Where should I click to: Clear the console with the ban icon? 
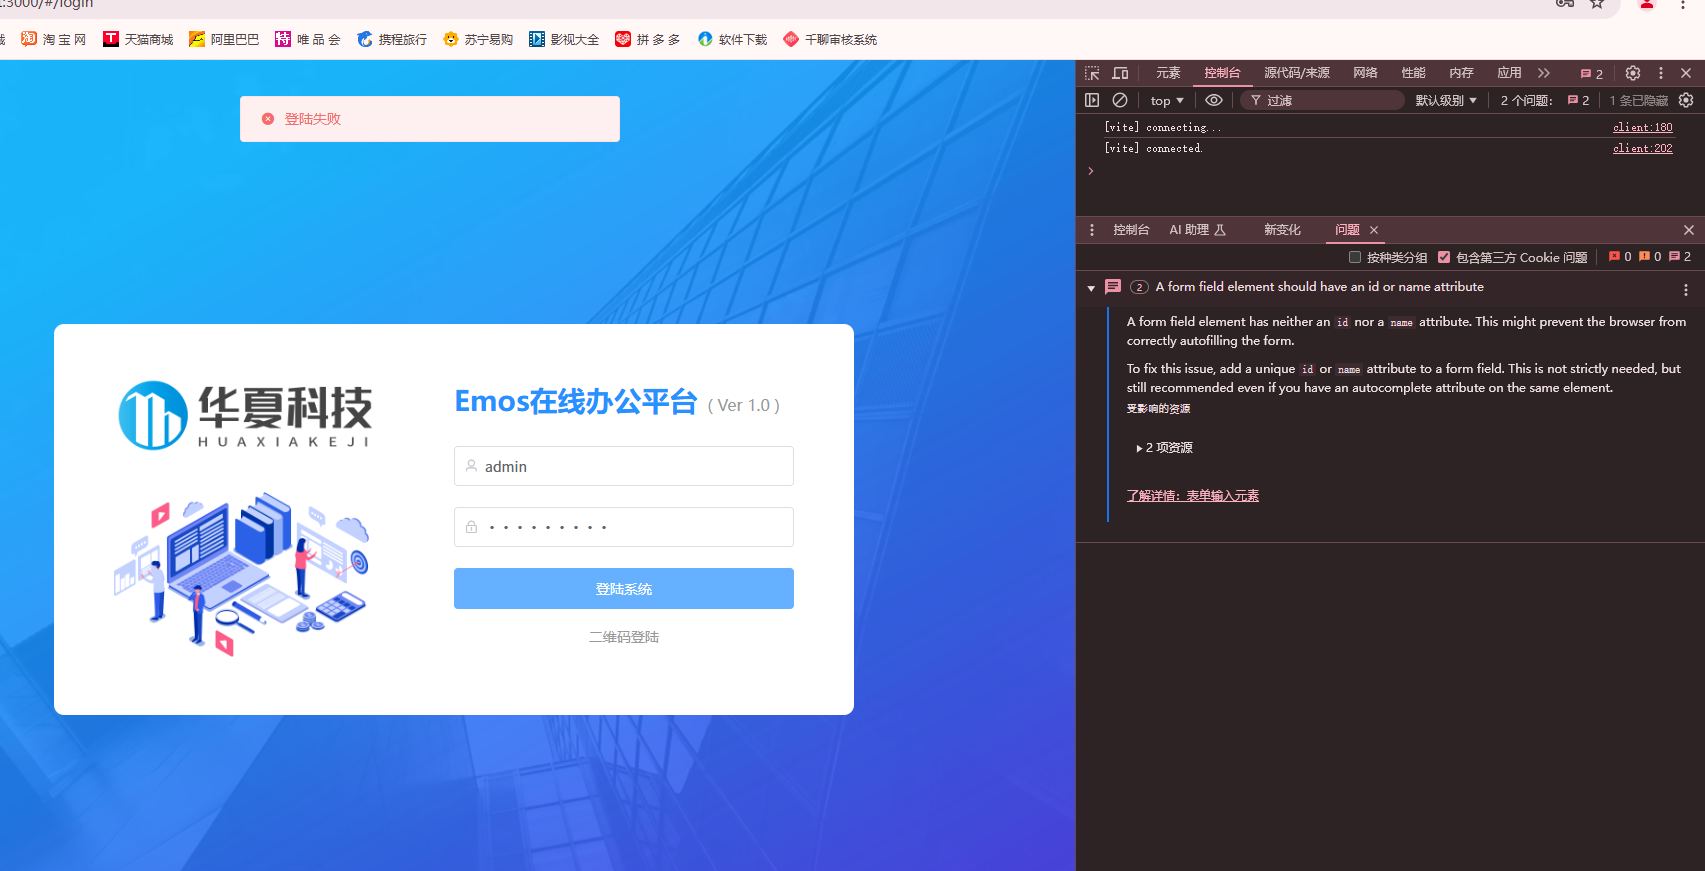pos(1120,100)
